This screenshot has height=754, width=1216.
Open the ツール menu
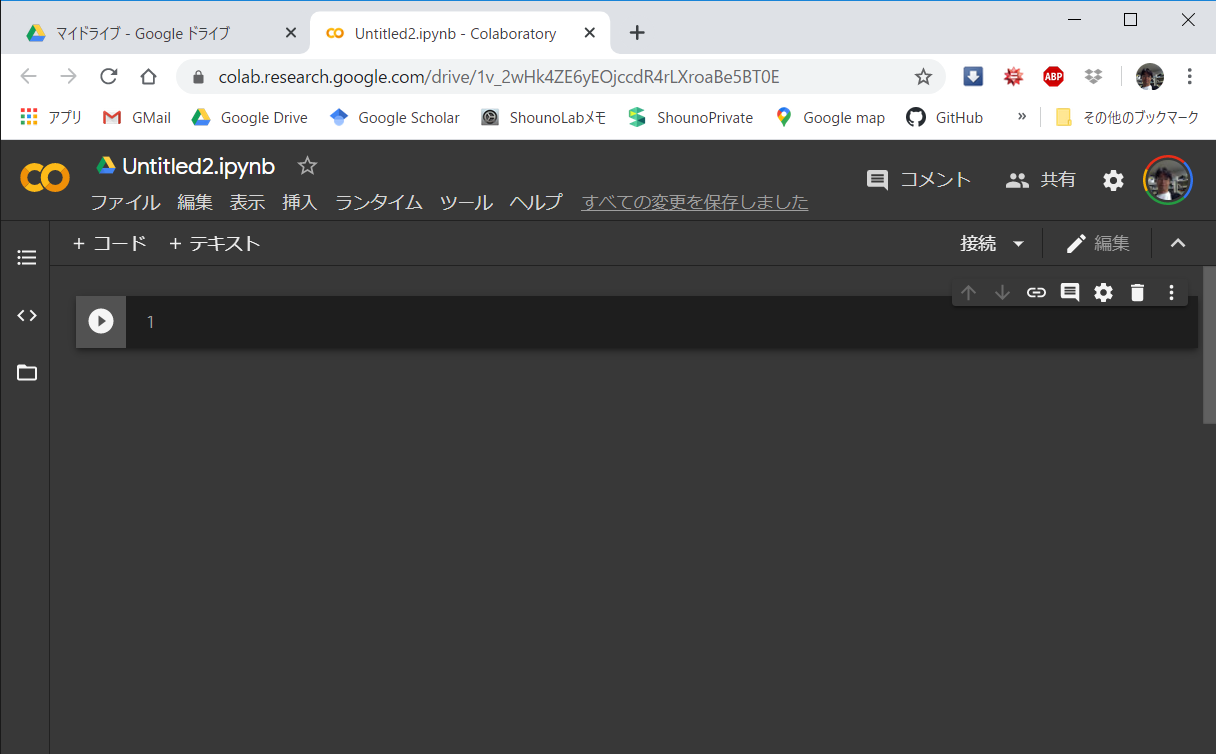pos(466,202)
